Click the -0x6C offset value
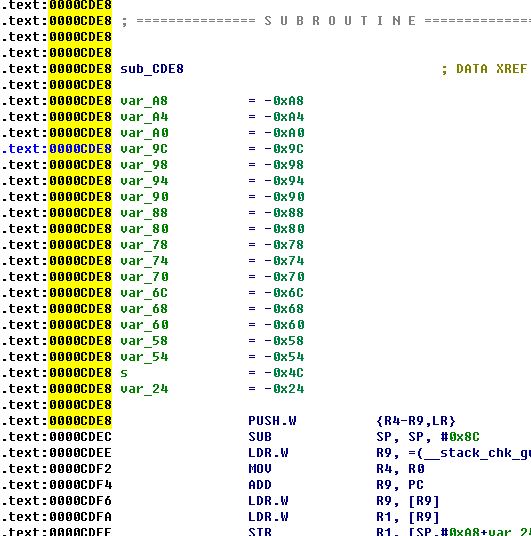531x536 pixels. coord(284,293)
